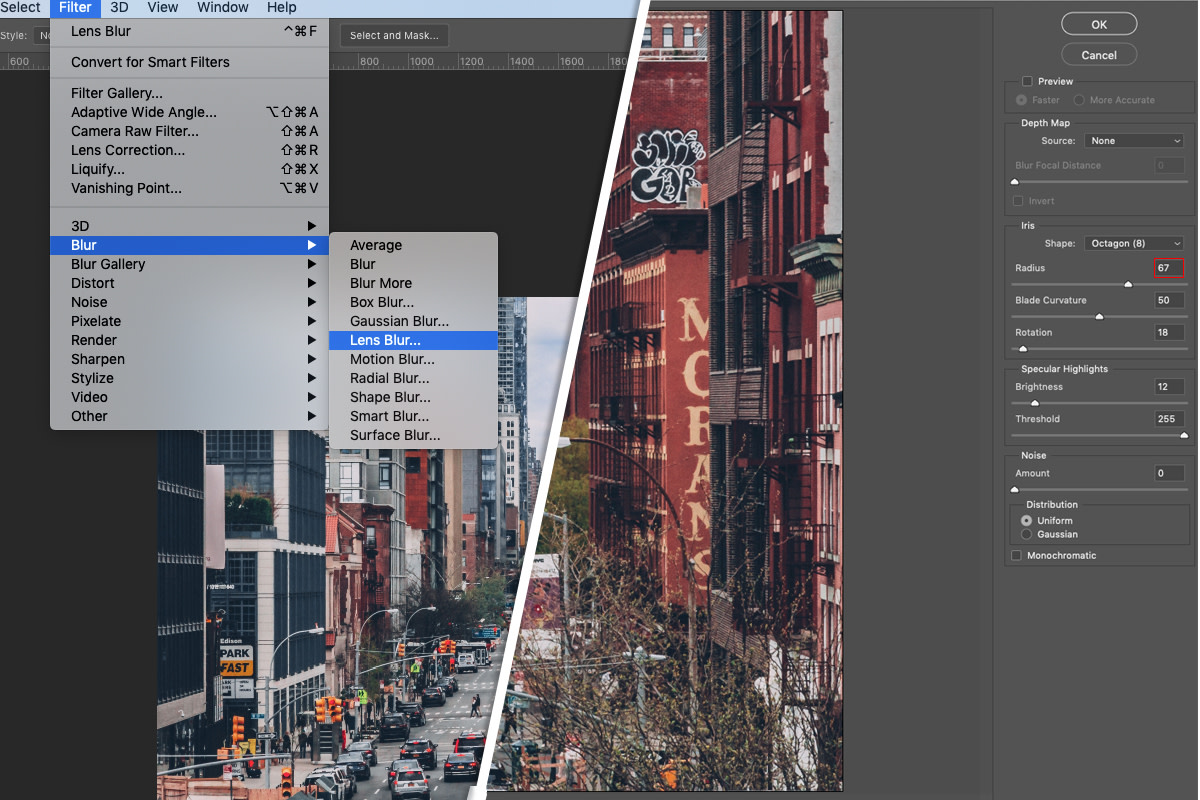This screenshot has height=800, width=1200.
Task: Open the Select menu in menu bar
Action: (20, 8)
